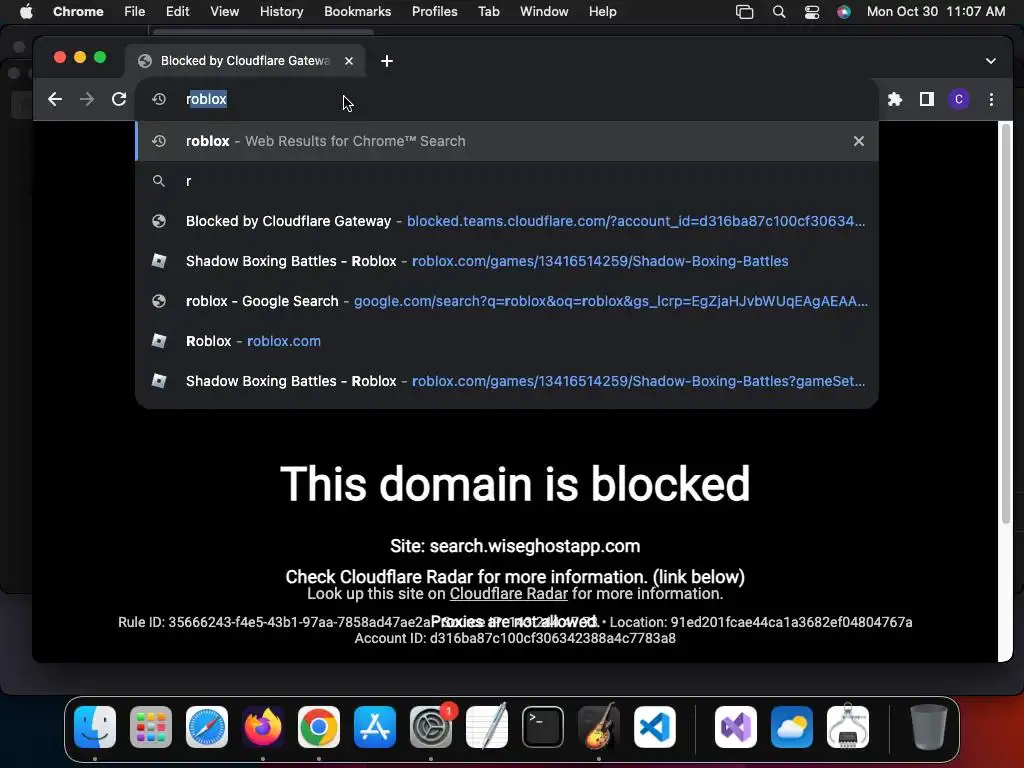Image resolution: width=1024 pixels, height=768 pixels.
Task: Open the File menu
Action: pyautogui.click(x=135, y=12)
